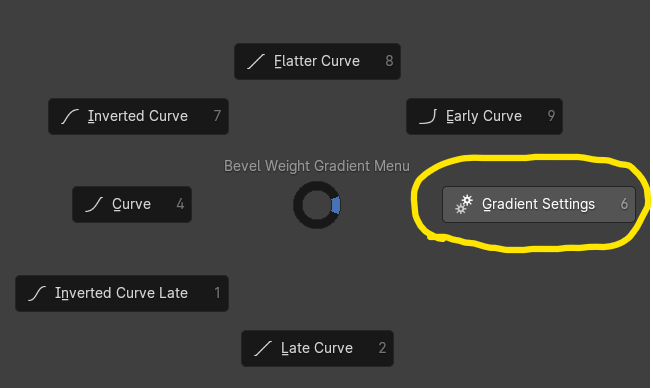Choose Late Curve from the pie menu
The width and height of the screenshot is (653, 388).
317,348
